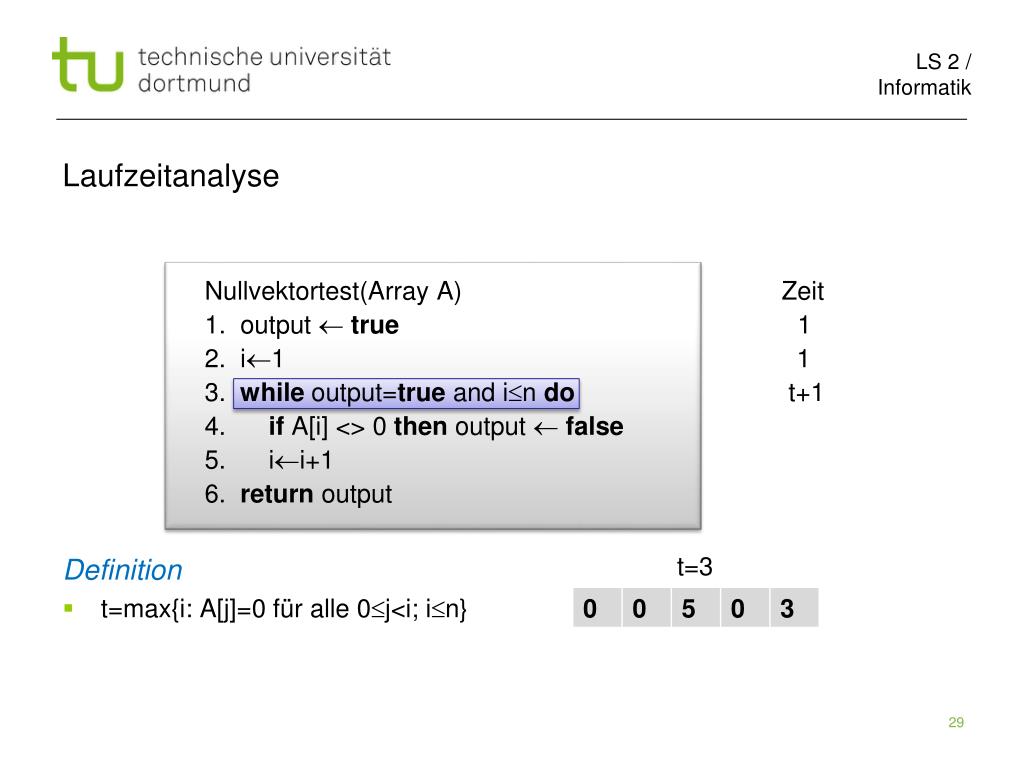Click the Nullvektortest(Array A) header

click(x=333, y=291)
